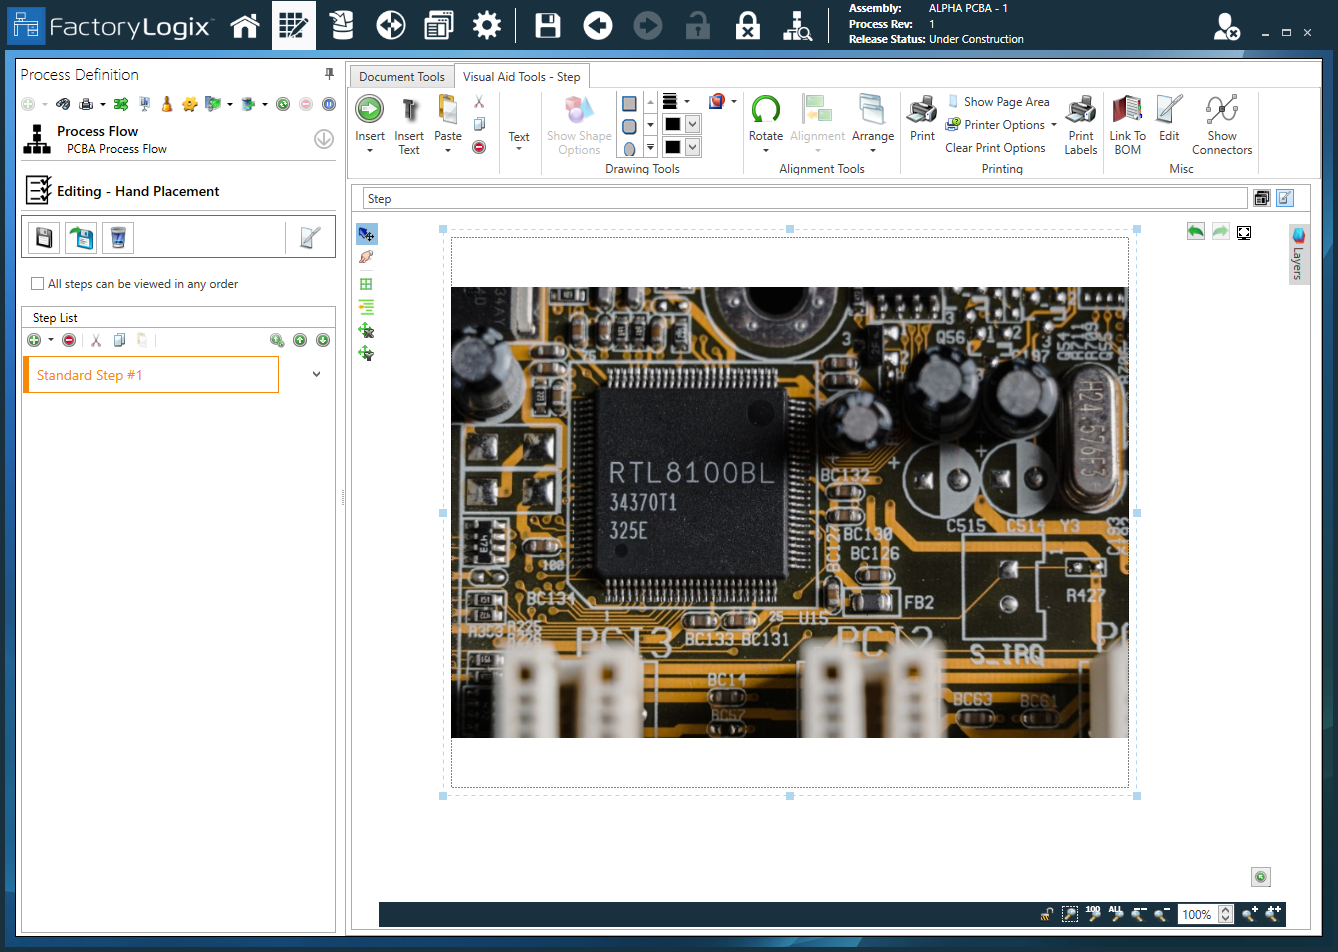Switch to the Document Tools tab
Image resolution: width=1338 pixels, height=952 pixels.
pyautogui.click(x=401, y=76)
